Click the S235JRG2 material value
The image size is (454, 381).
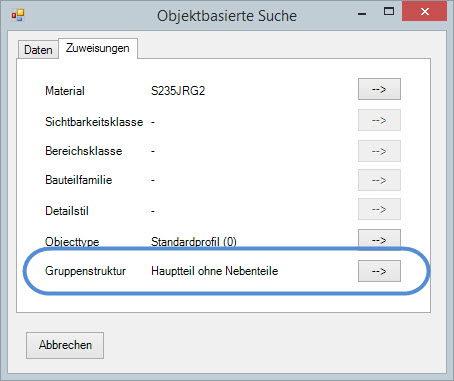[178, 91]
